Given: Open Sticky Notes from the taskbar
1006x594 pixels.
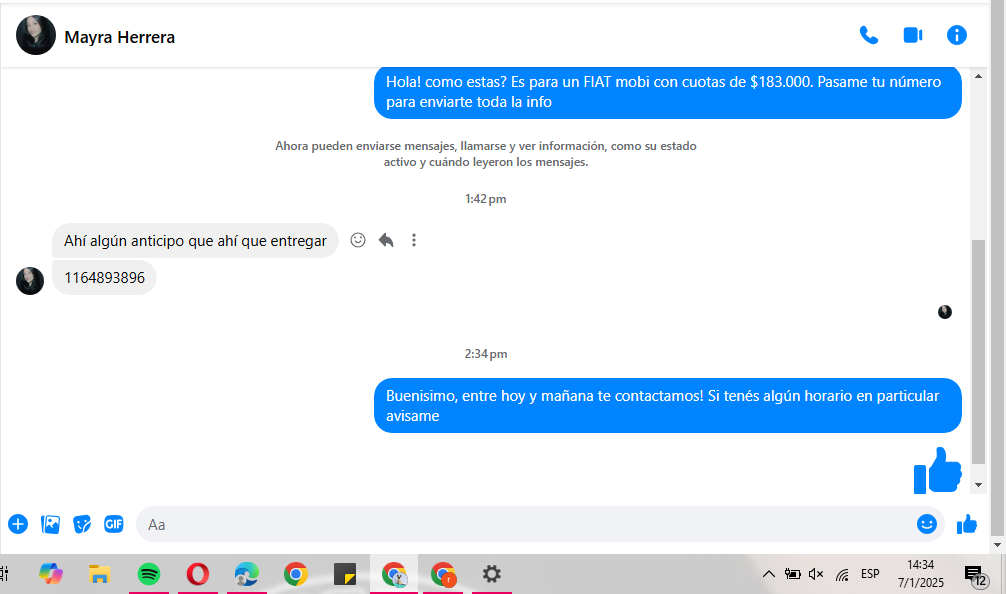Looking at the screenshot, I should point(345,573).
